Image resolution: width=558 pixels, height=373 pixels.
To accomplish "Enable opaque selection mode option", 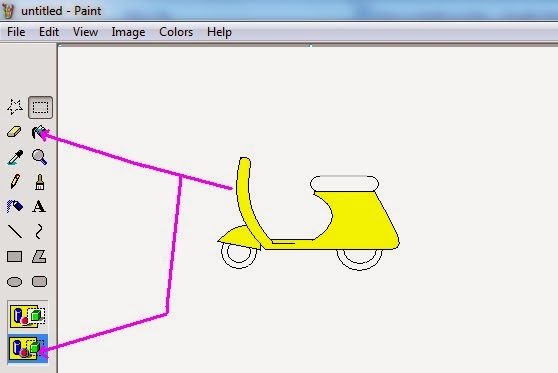I will coord(28,316).
